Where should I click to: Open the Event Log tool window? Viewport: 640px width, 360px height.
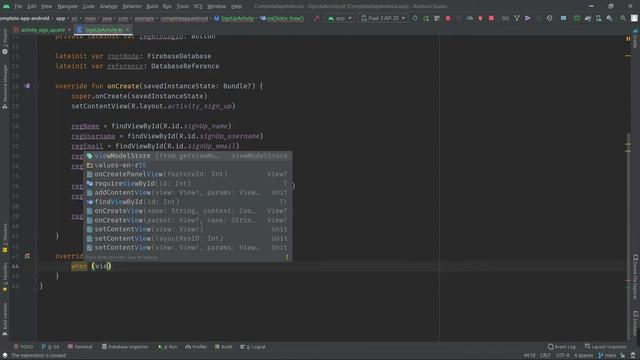click(x=562, y=347)
